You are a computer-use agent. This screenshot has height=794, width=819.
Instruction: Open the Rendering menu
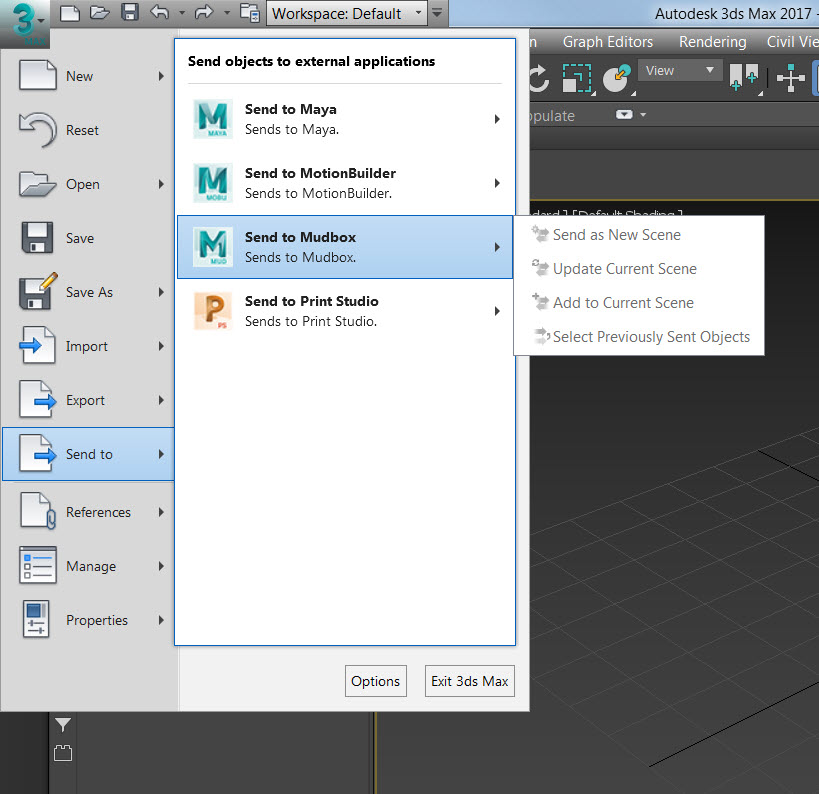tap(712, 42)
